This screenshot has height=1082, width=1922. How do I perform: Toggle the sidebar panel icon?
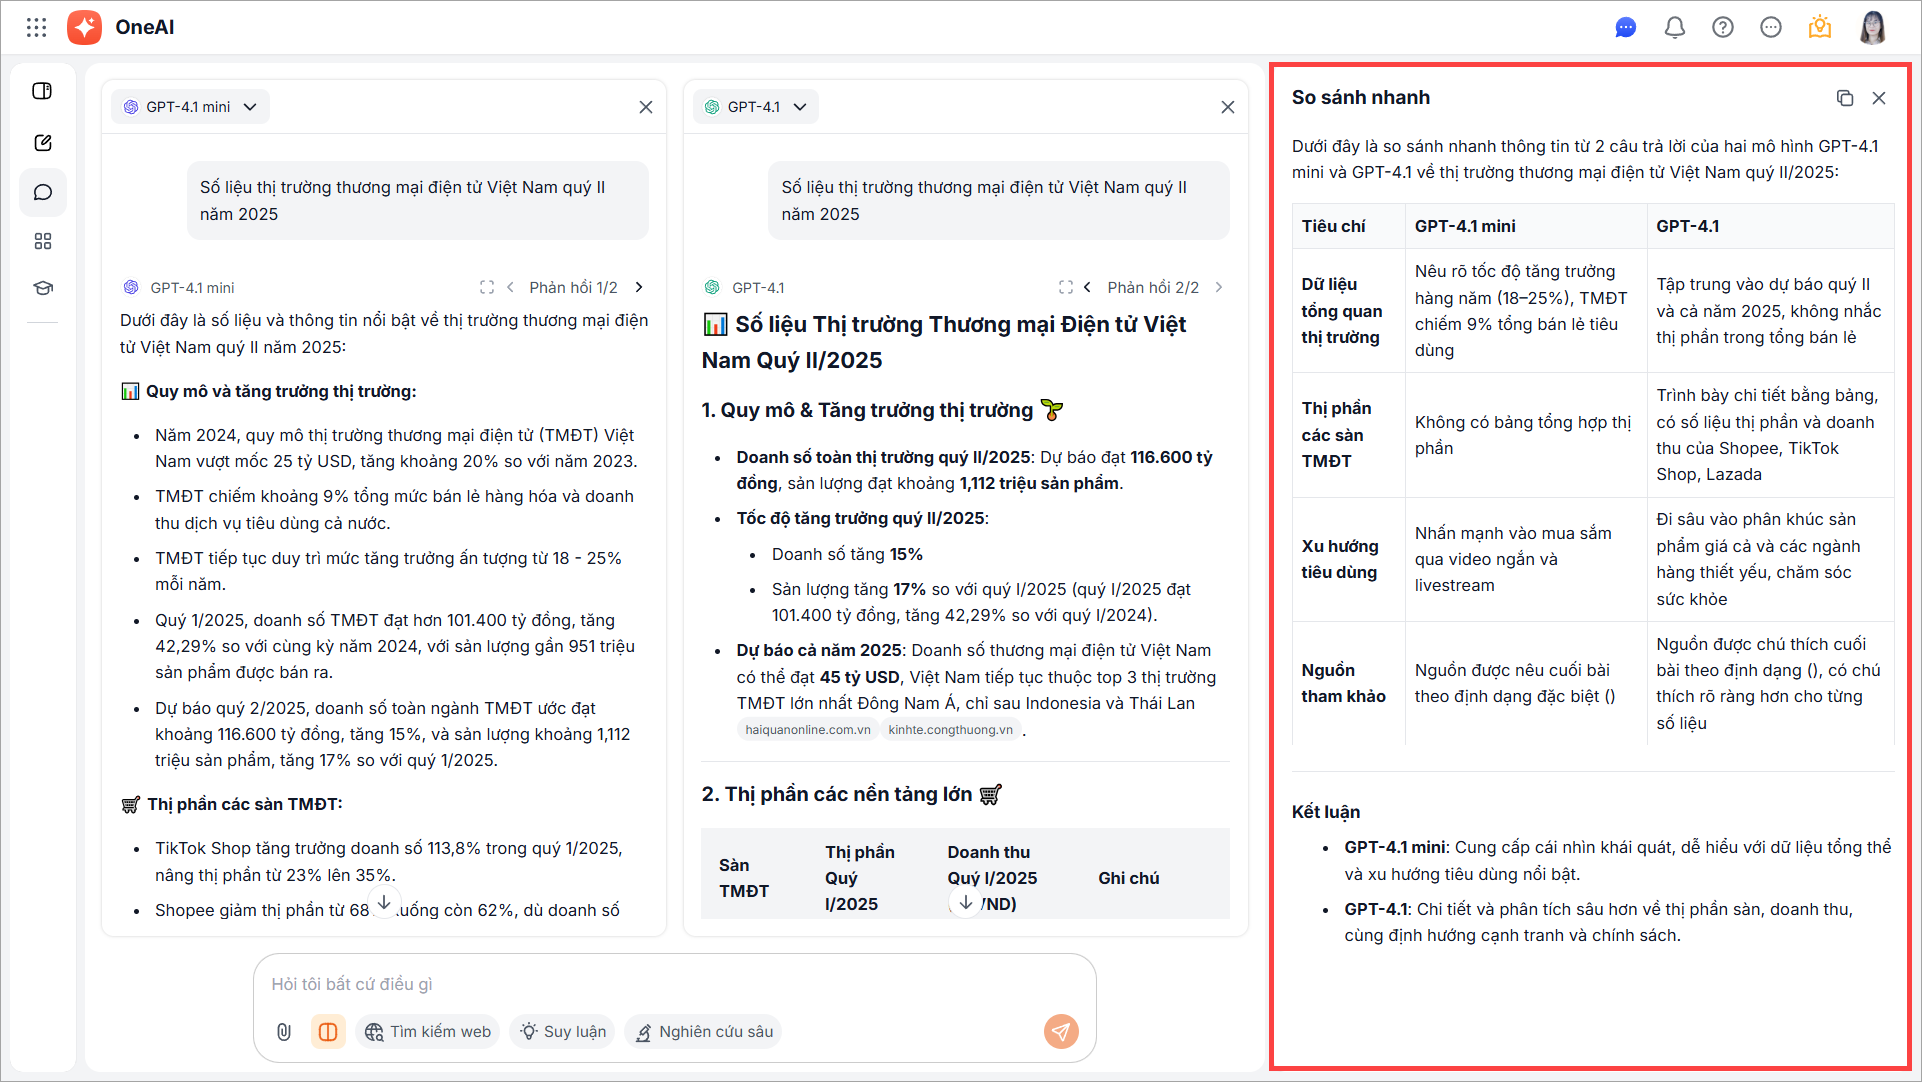pyautogui.click(x=43, y=91)
